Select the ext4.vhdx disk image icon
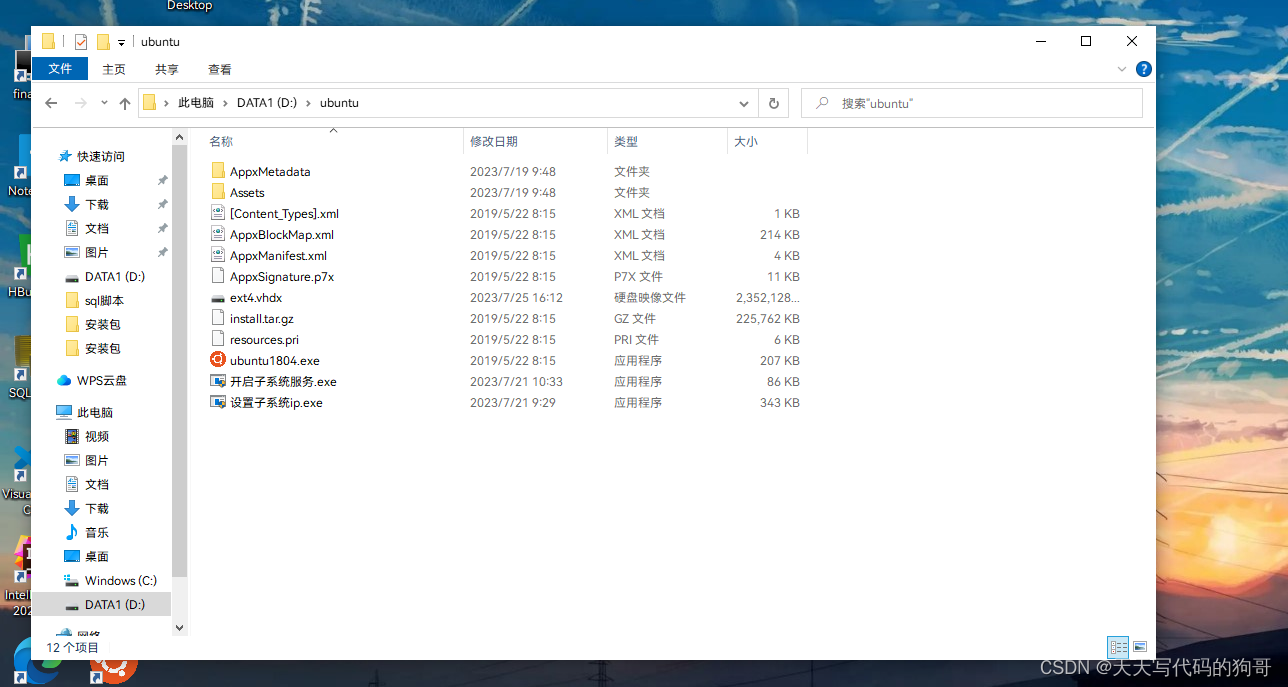This screenshot has width=1288, height=687. point(219,298)
